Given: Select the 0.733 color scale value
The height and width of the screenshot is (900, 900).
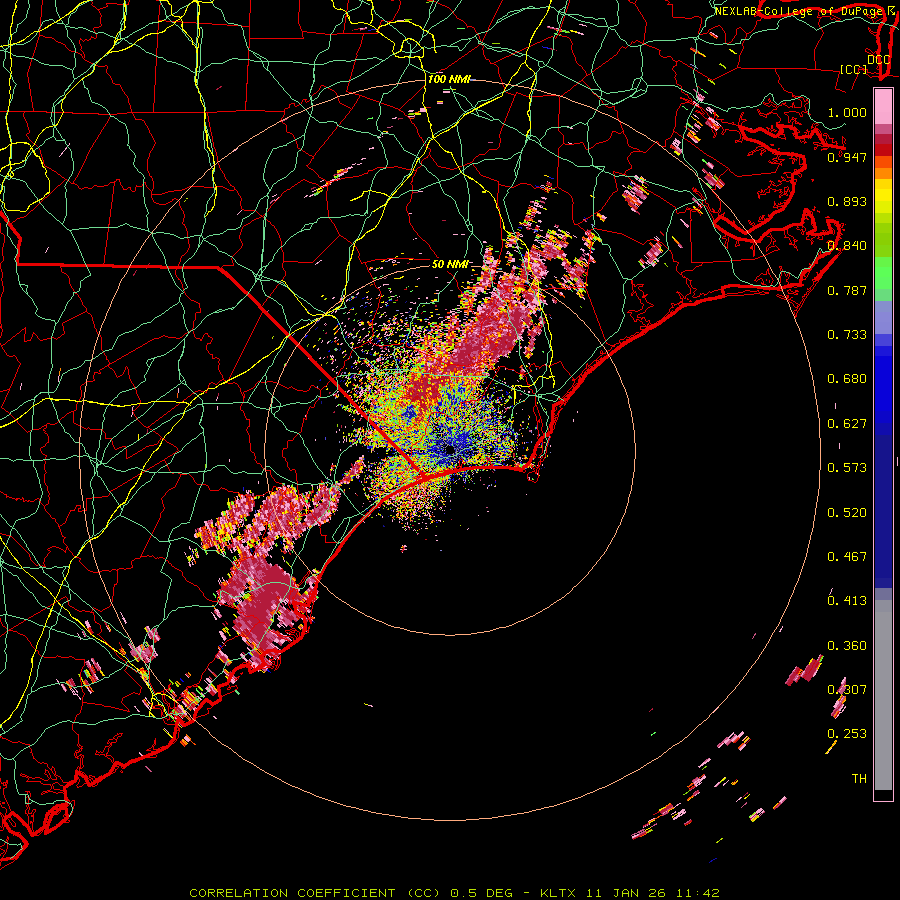Looking at the screenshot, I should (x=847, y=335).
